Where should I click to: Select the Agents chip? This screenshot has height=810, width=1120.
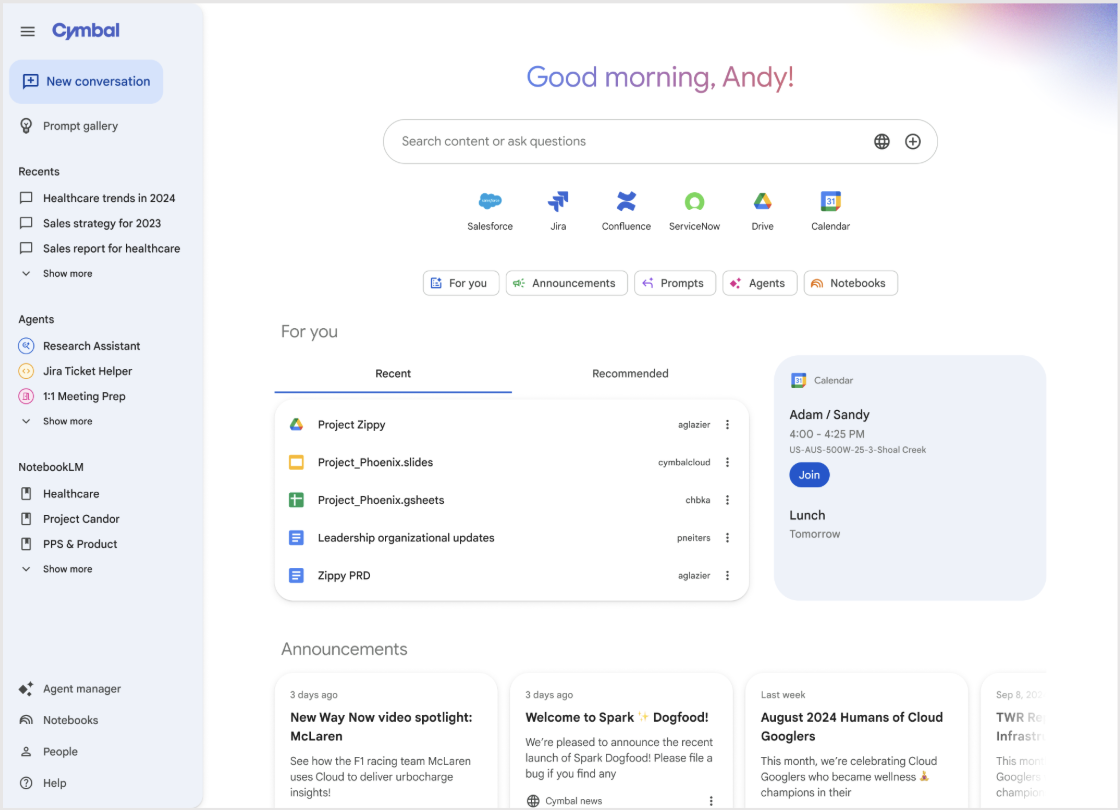tap(759, 283)
